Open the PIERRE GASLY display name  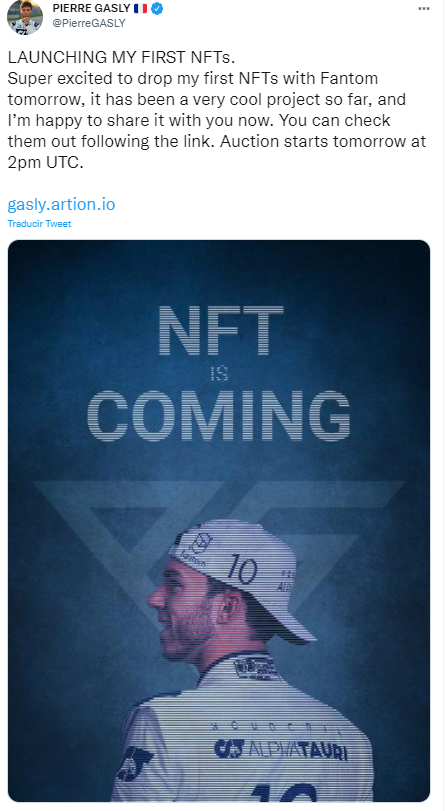[92, 8]
